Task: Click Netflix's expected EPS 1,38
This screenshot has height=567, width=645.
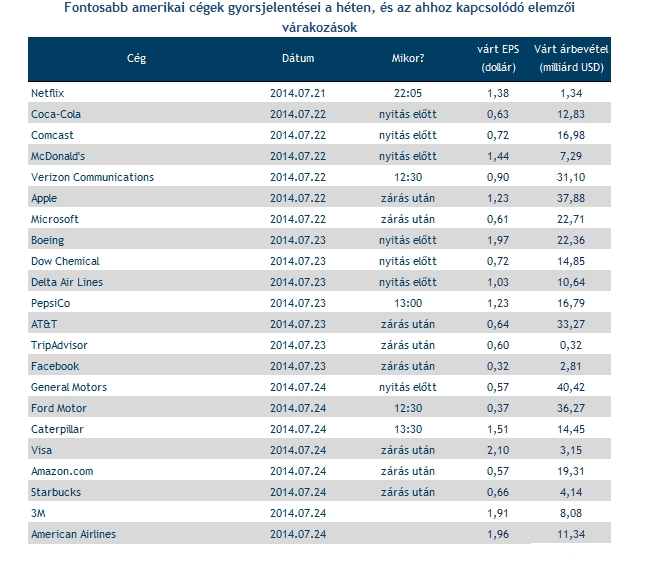Action: (498, 93)
